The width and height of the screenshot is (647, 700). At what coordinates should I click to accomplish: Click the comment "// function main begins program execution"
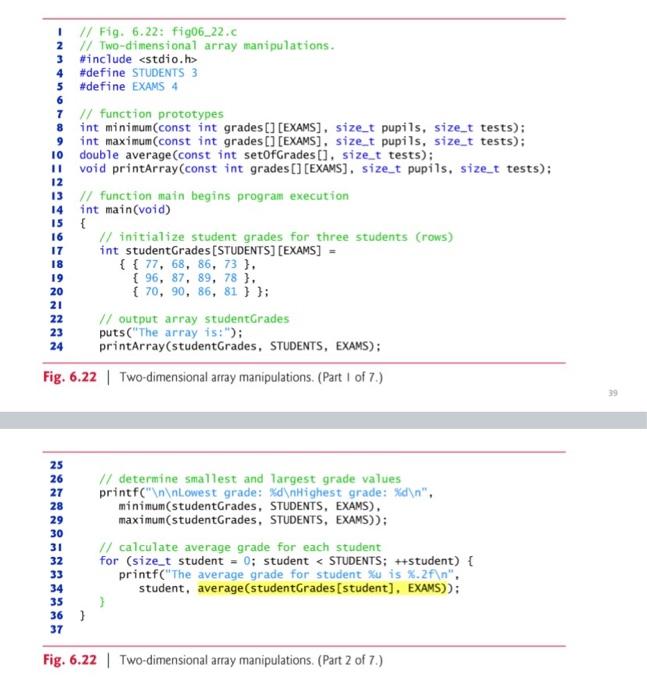214,196
